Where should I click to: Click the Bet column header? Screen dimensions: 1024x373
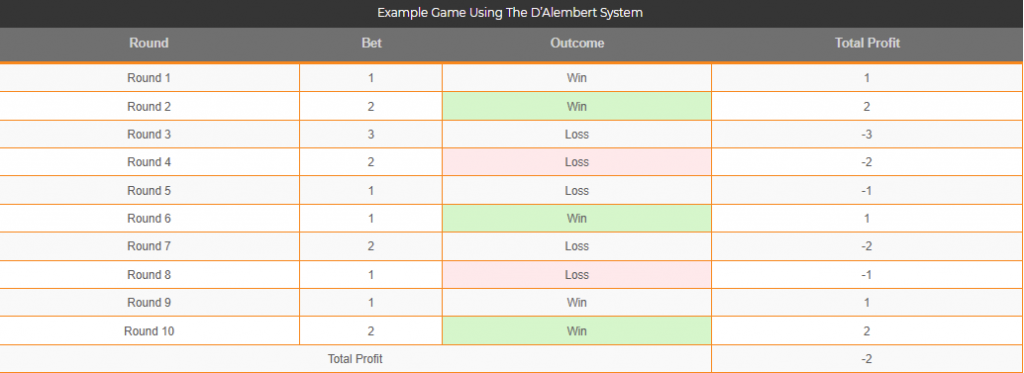371,43
